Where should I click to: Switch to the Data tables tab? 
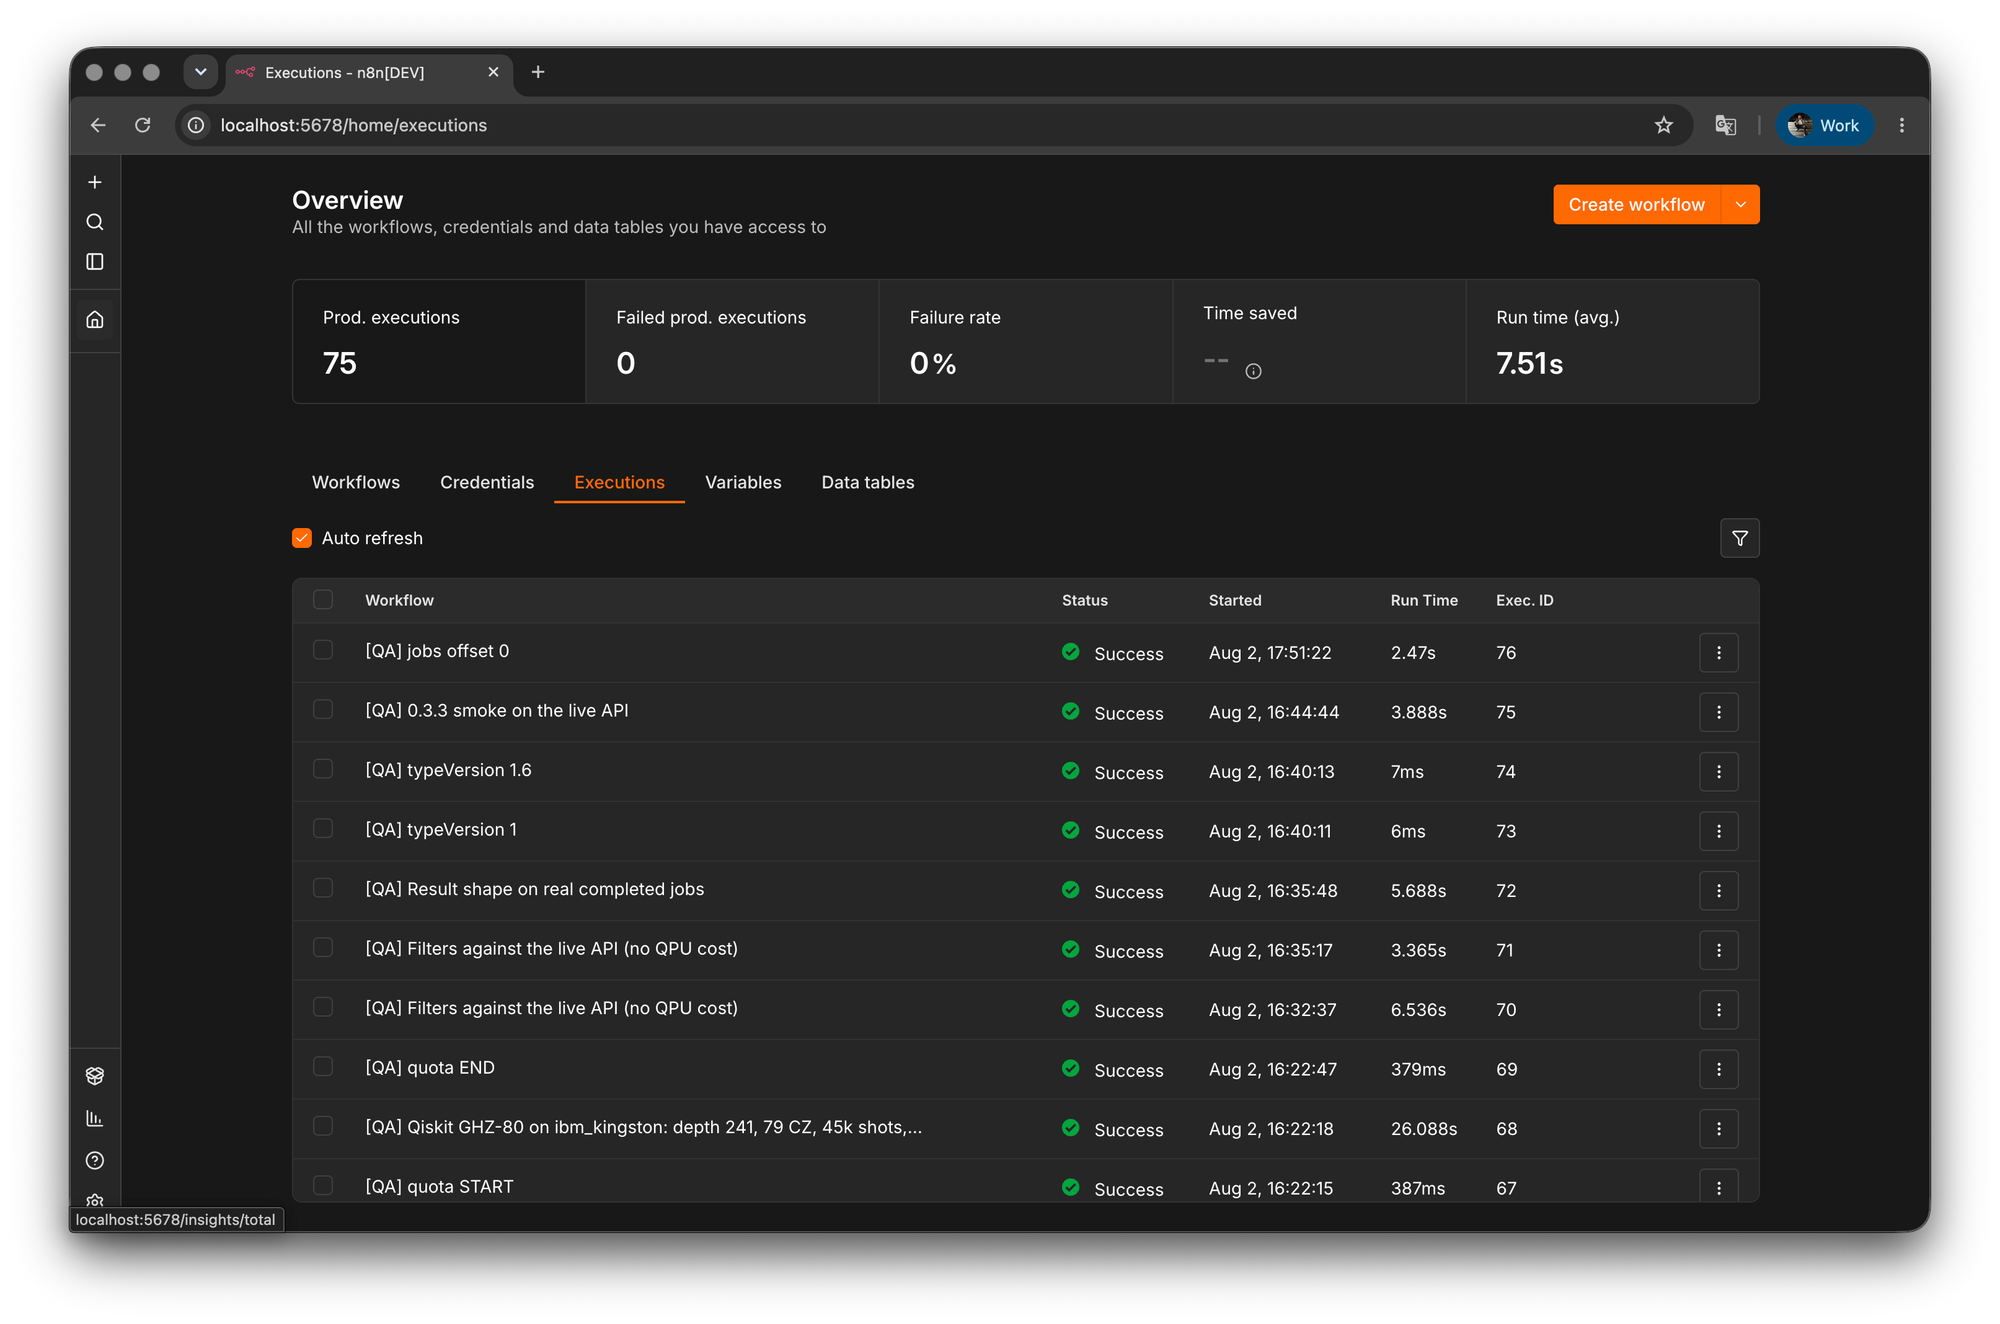(868, 482)
